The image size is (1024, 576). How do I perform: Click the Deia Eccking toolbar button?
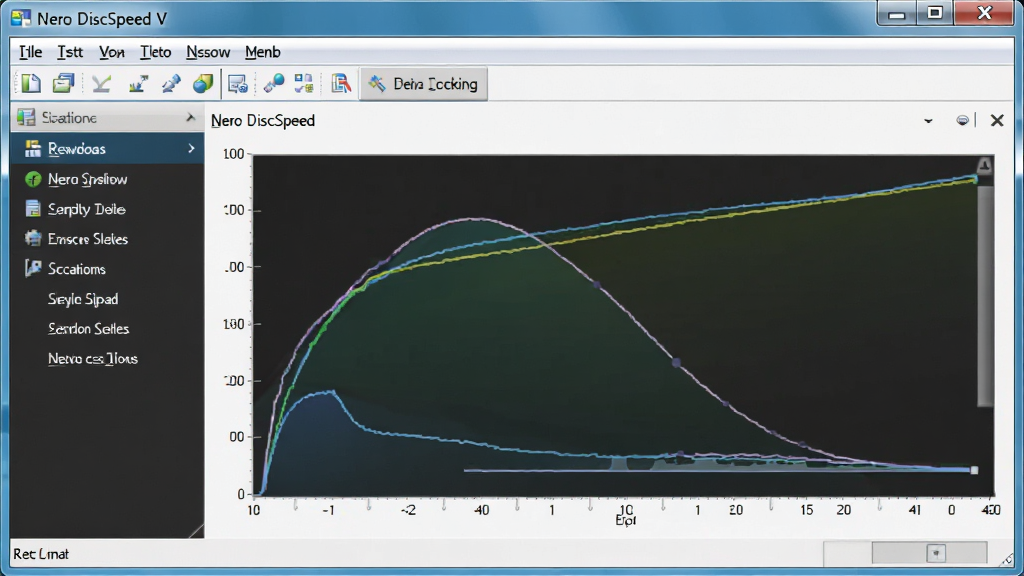(x=423, y=84)
